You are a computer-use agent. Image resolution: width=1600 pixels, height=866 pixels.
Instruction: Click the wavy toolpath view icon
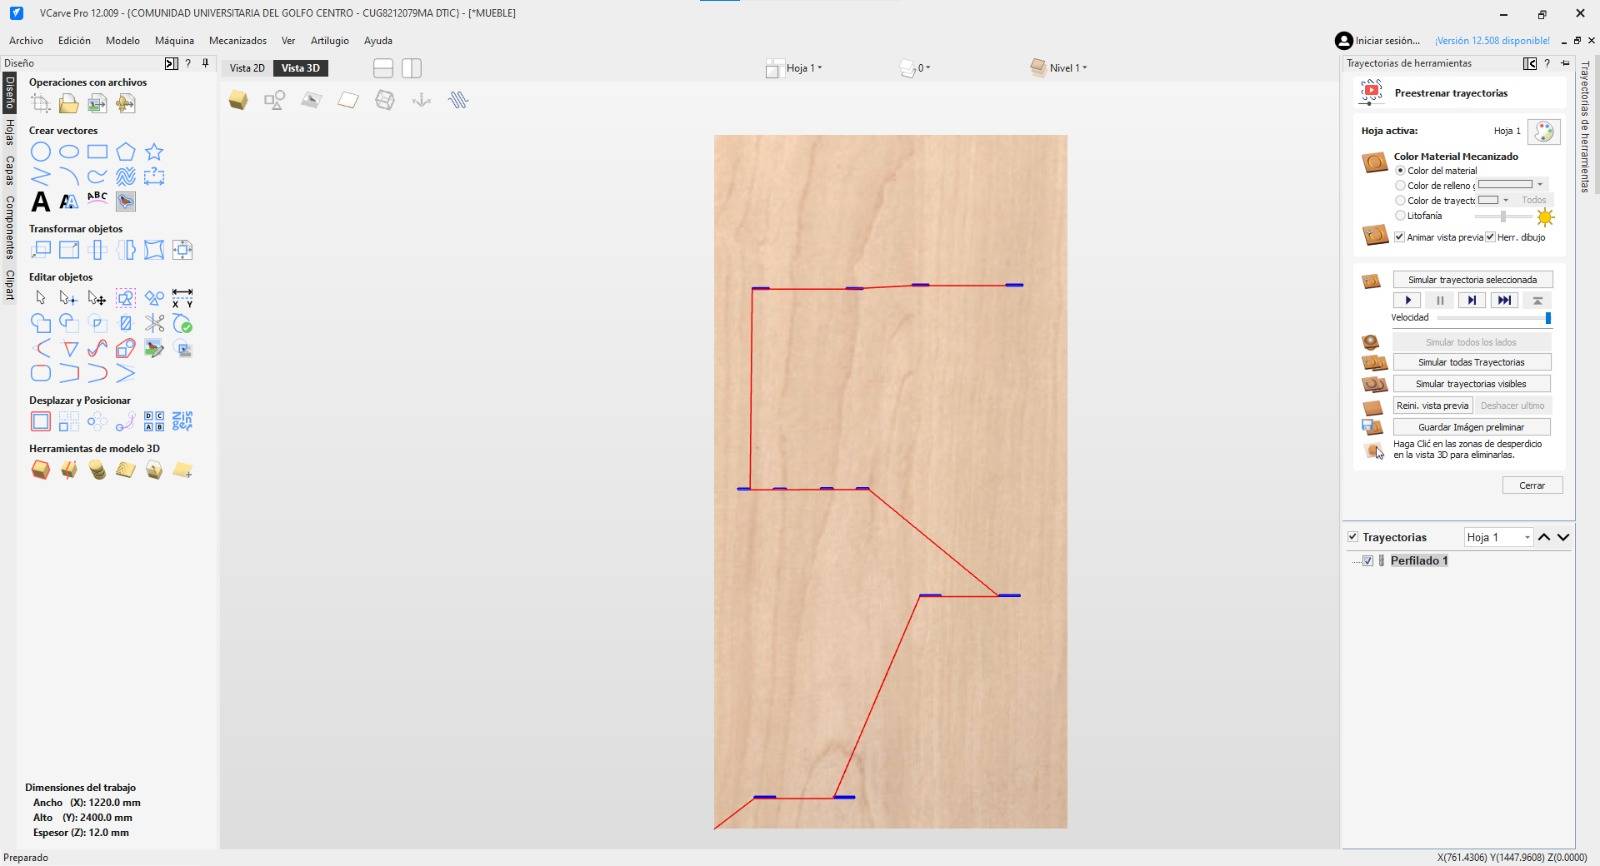click(458, 100)
